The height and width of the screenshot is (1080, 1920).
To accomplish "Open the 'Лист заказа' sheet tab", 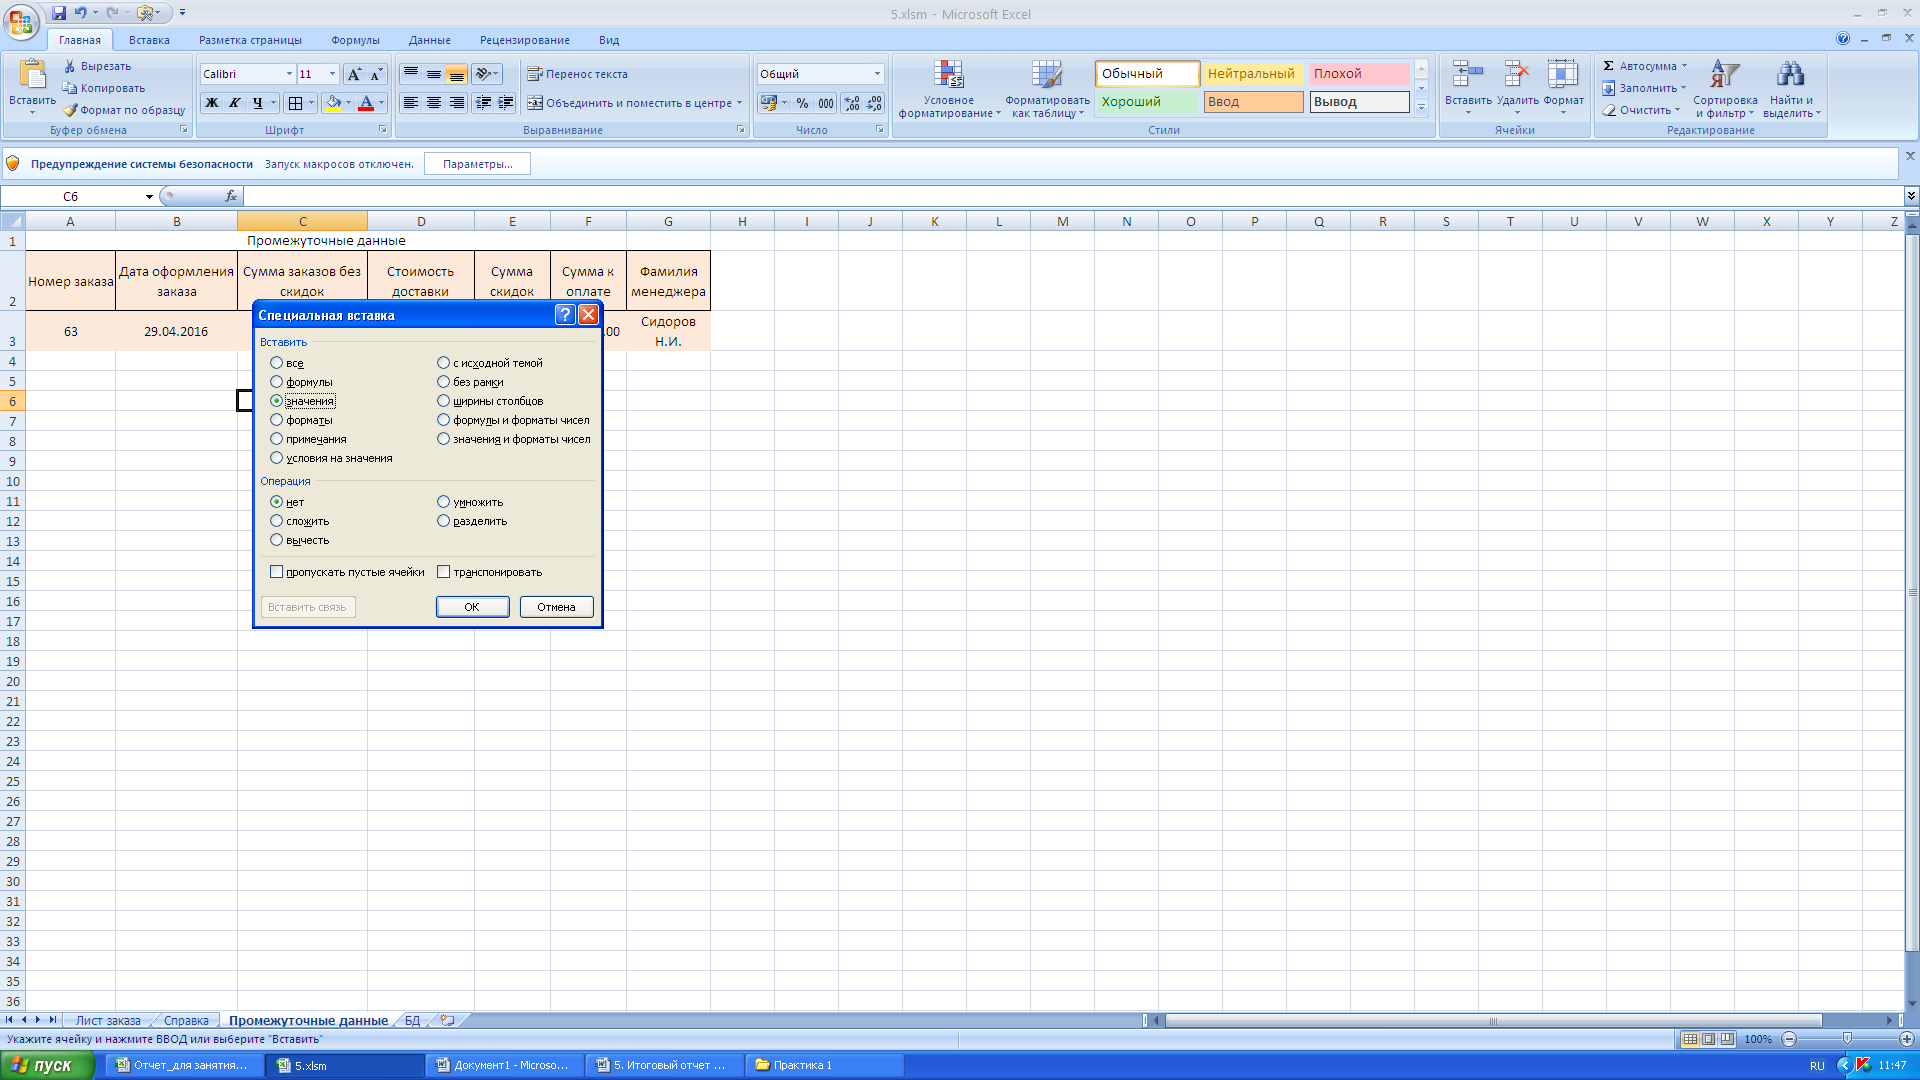I will (x=108, y=1020).
